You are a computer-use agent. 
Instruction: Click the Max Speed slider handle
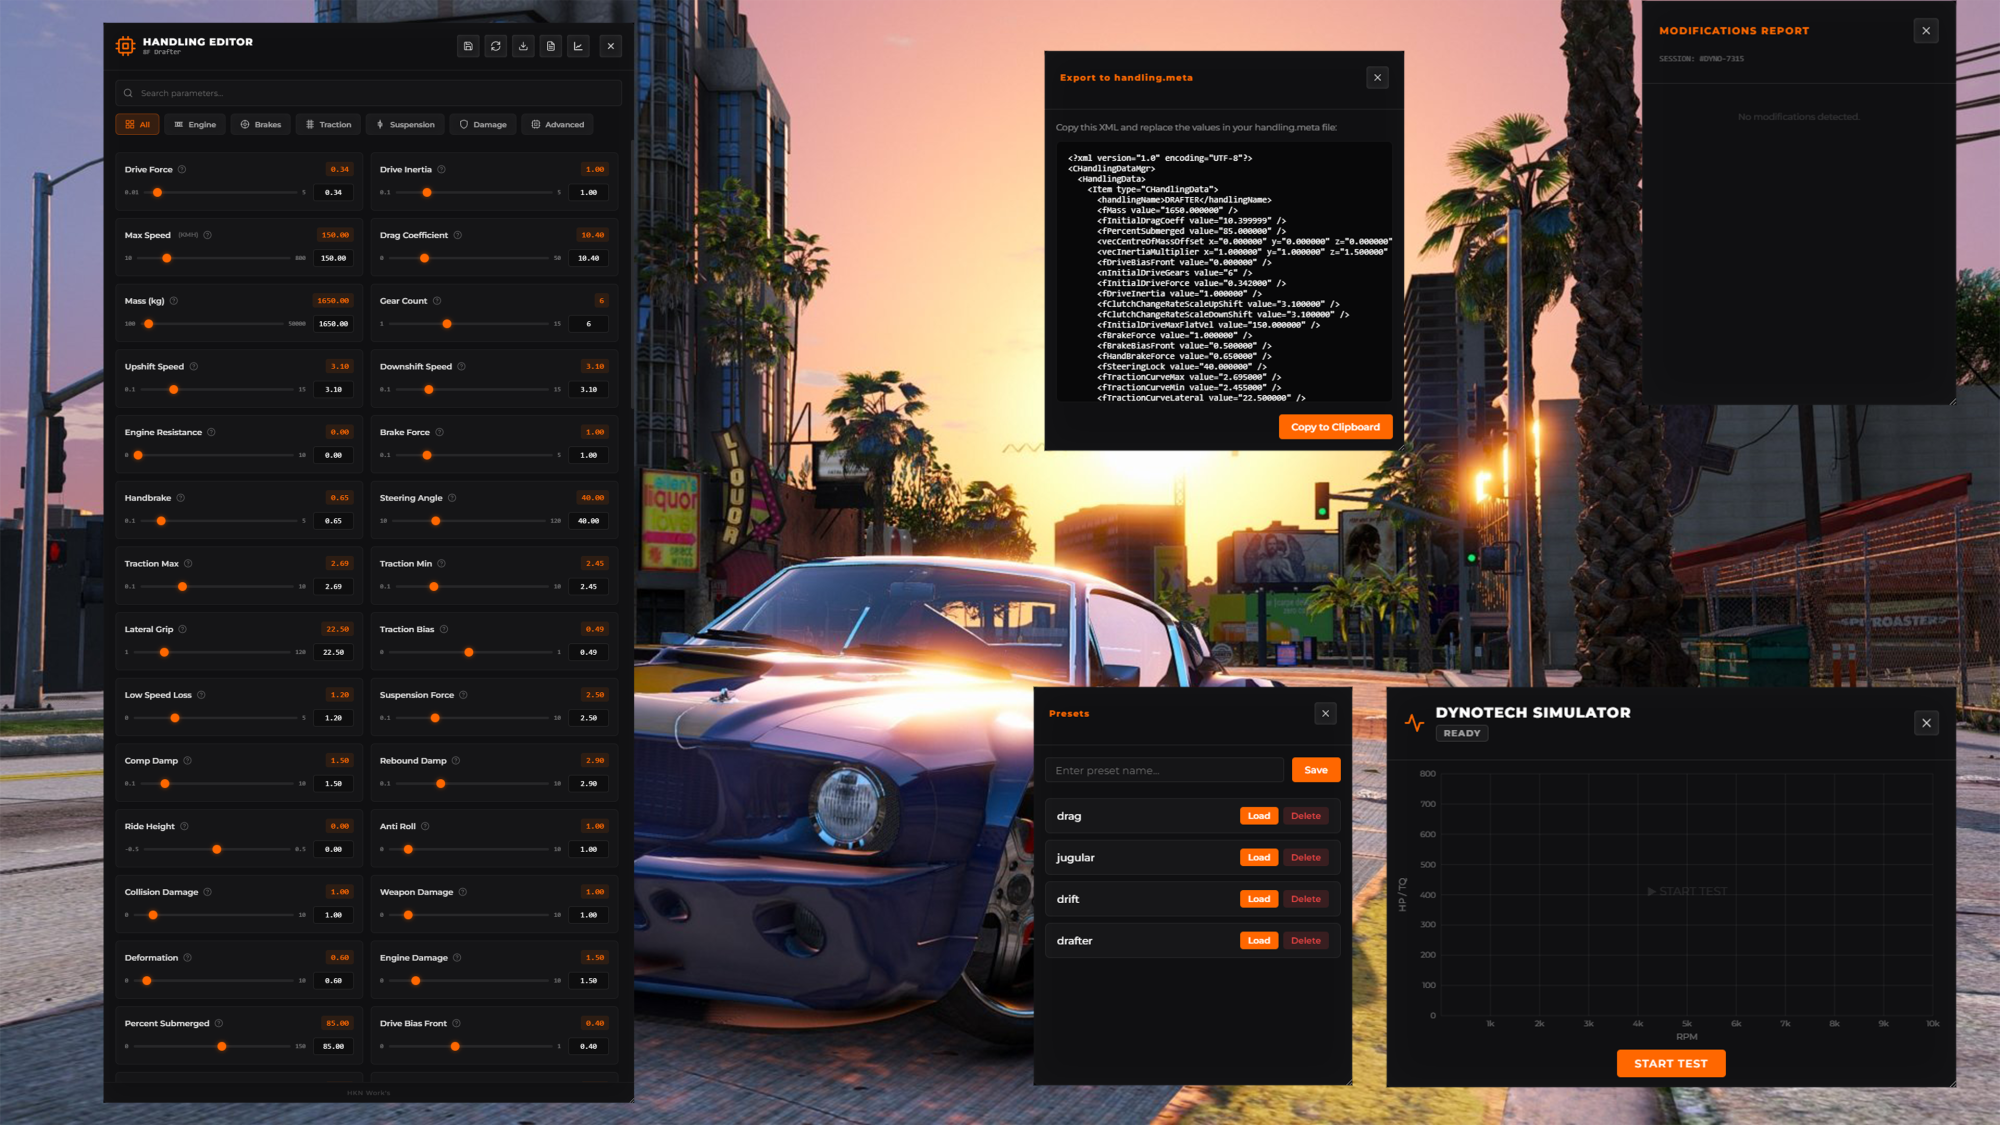(167, 259)
